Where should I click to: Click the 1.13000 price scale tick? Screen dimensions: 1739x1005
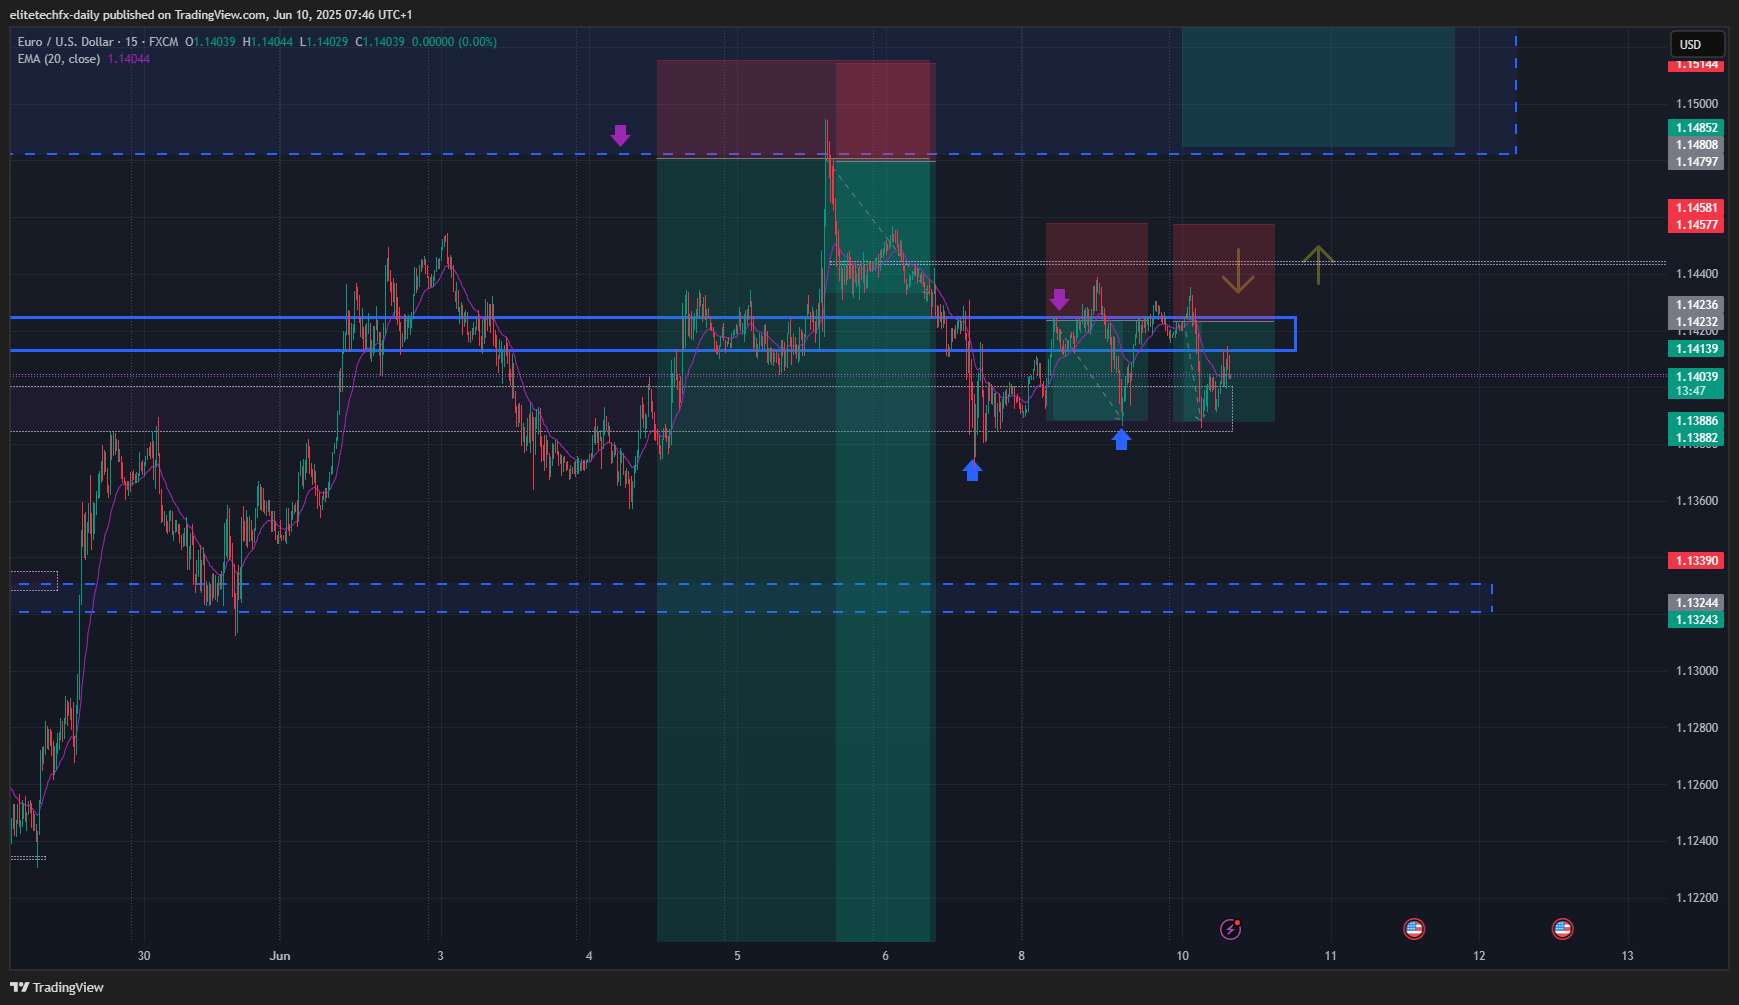point(1697,671)
